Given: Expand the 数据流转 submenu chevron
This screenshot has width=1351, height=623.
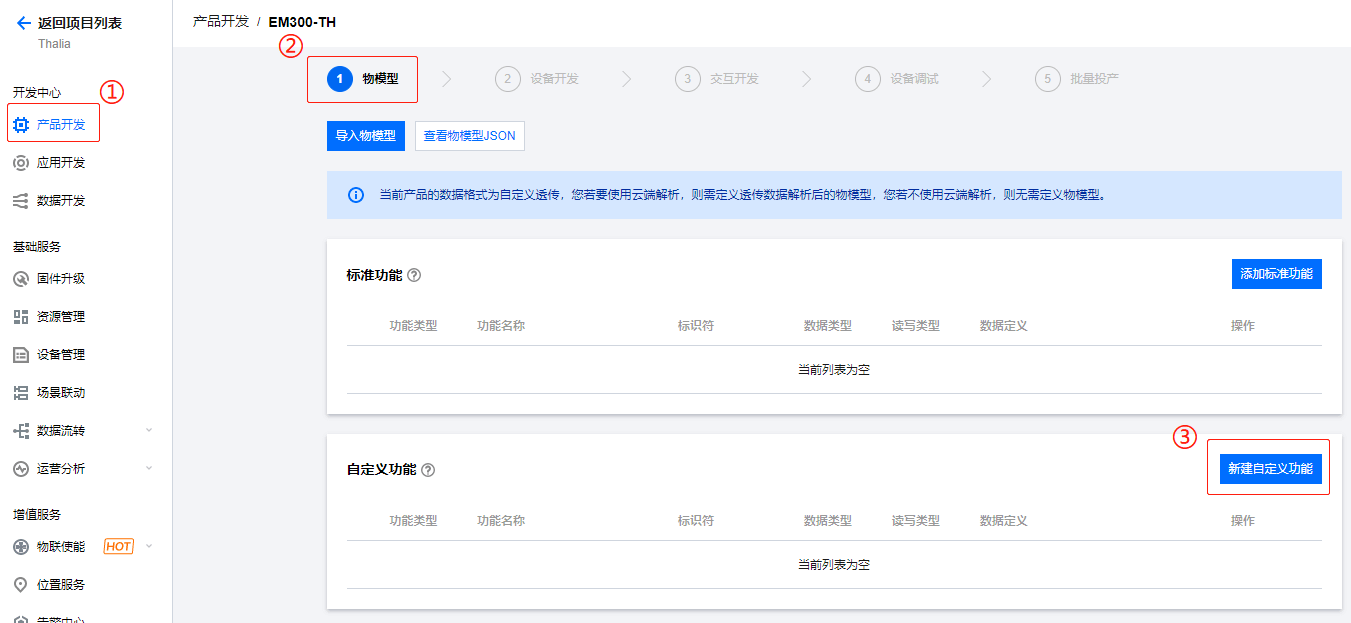Looking at the screenshot, I should [149, 430].
